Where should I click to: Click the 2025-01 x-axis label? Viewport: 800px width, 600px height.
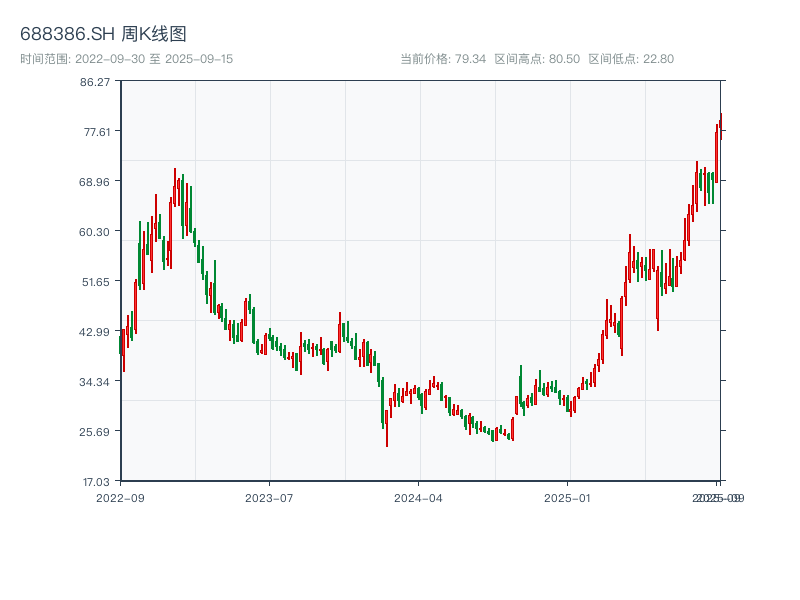(x=567, y=498)
